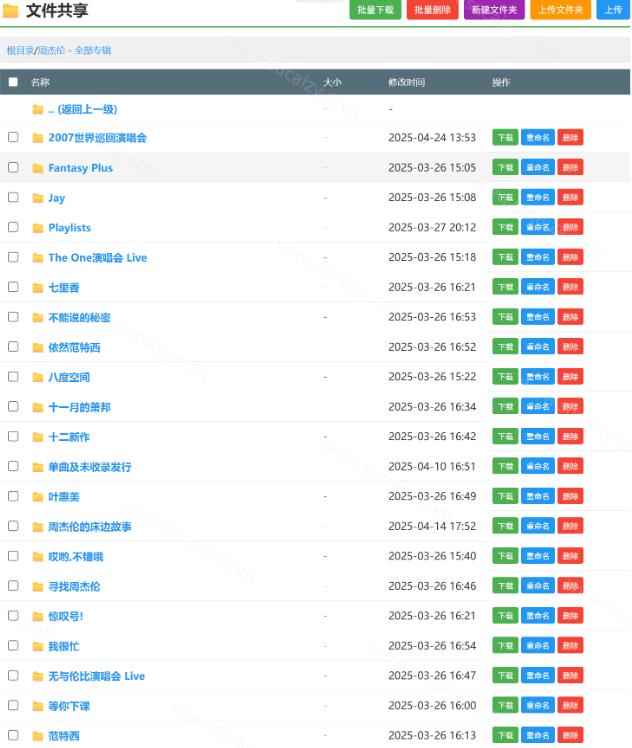Rename the 惊叹号! folder

[x=538, y=616]
